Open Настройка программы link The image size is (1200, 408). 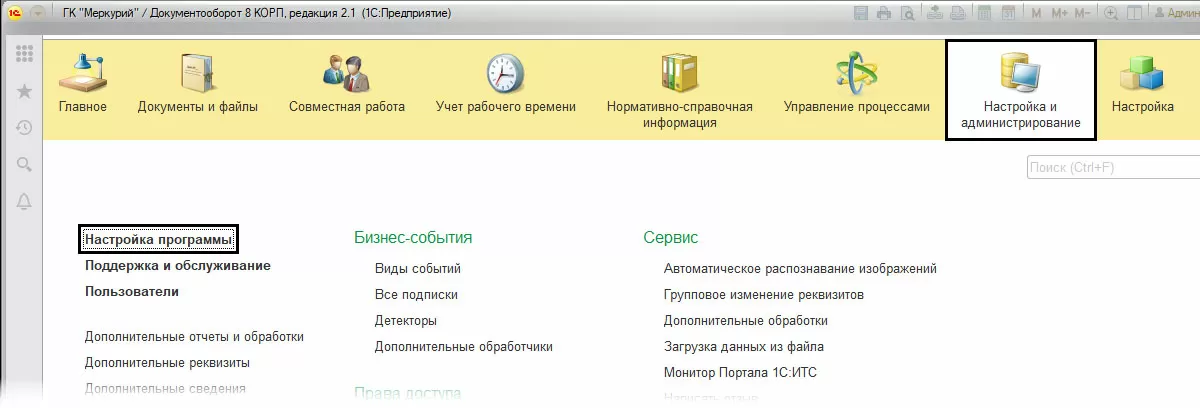pos(159,240)
